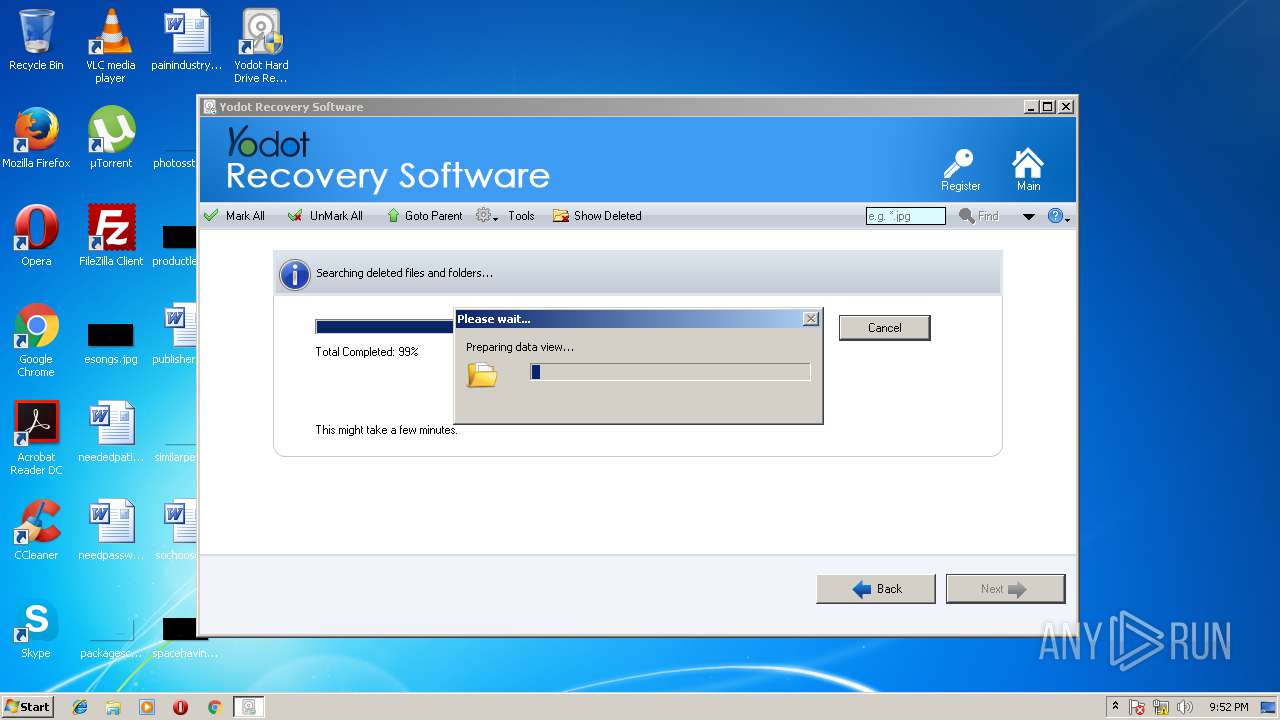1280x720 pixels.
Task: Open Recycle Bin on desktop
Action: click(x=36, y=40)
